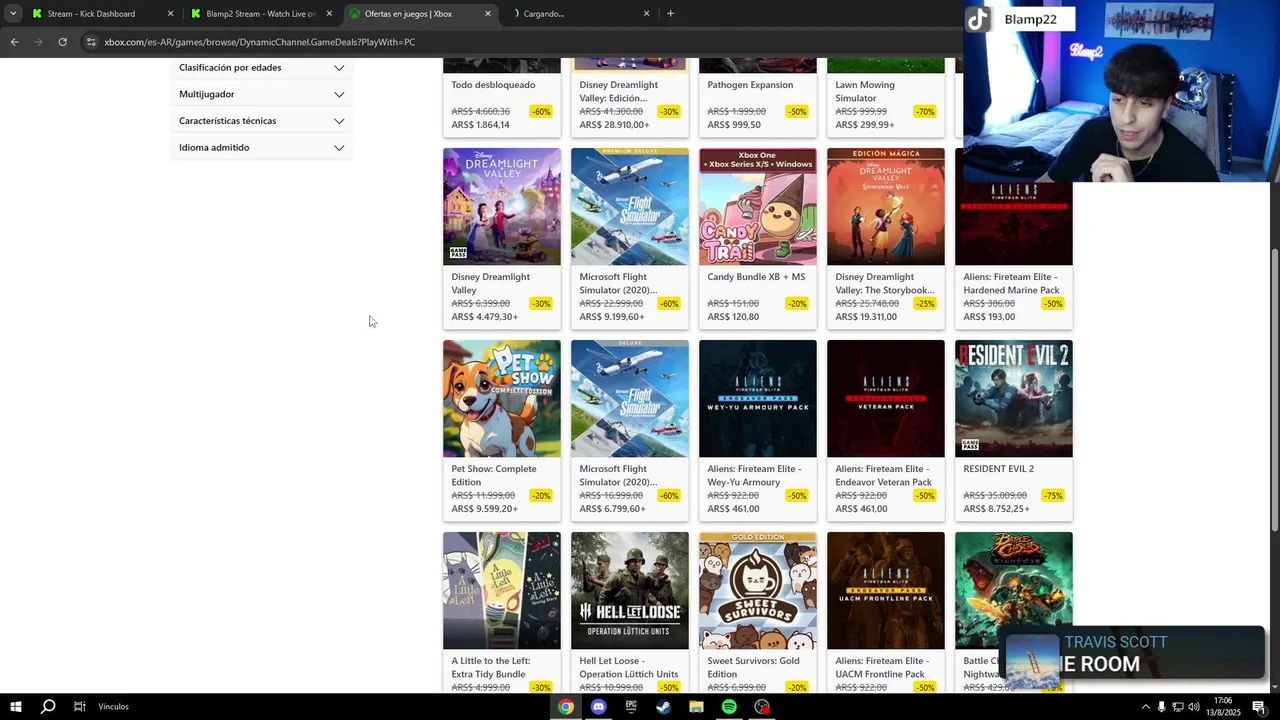The width and height of the screenshot is (1280, 720).
Task: Open the notification center icon
Action: 1258,707
